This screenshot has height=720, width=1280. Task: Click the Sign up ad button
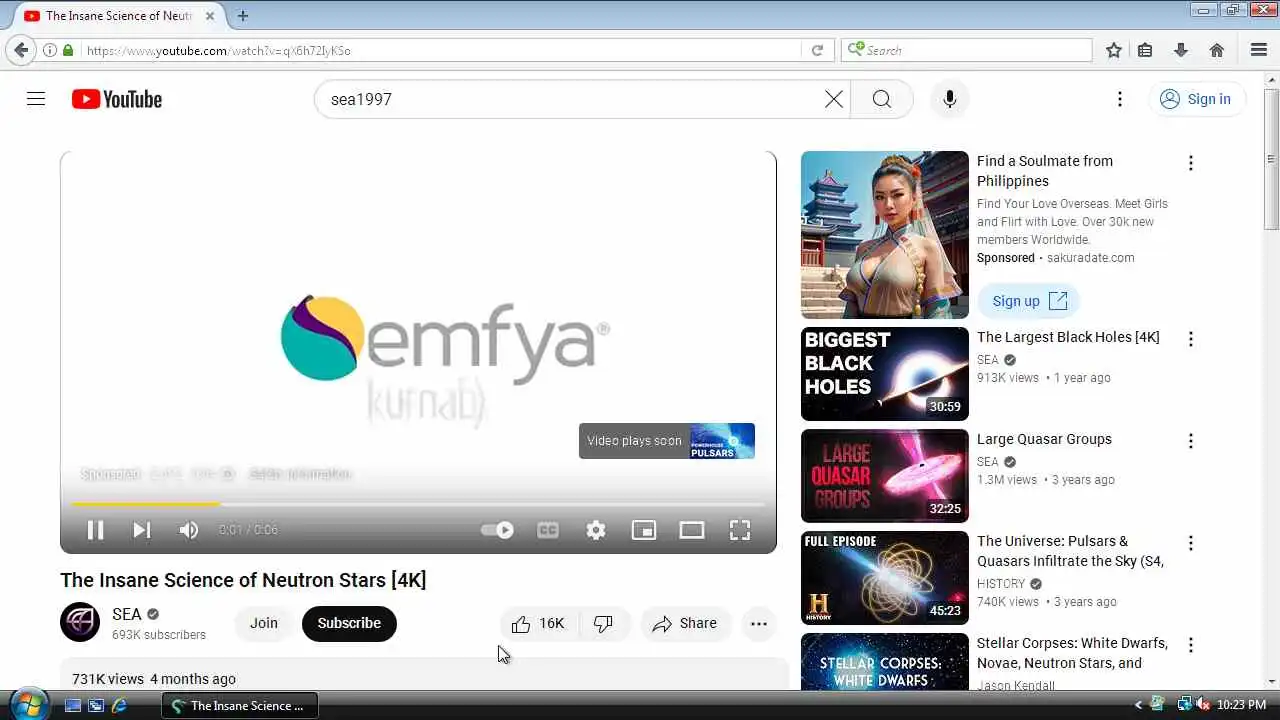(x=1029, y=301)
